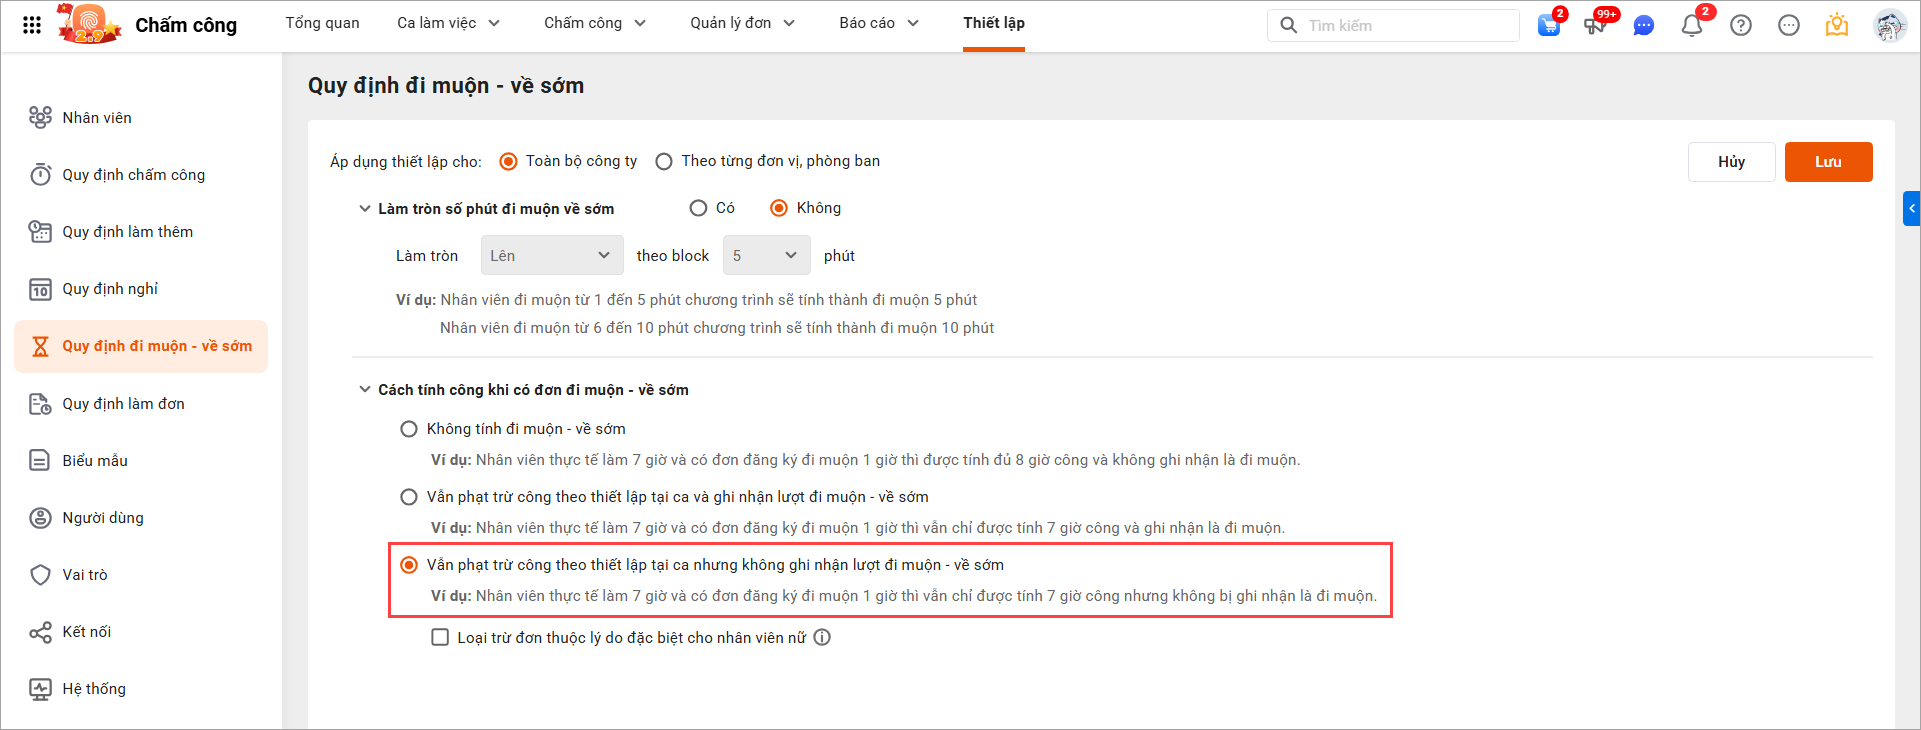The width and height of the screenshot is (1921, 730).
Task: Select Vẫn phạt trừ công nhưng không ghi nhận
Action: coord(409,565)
